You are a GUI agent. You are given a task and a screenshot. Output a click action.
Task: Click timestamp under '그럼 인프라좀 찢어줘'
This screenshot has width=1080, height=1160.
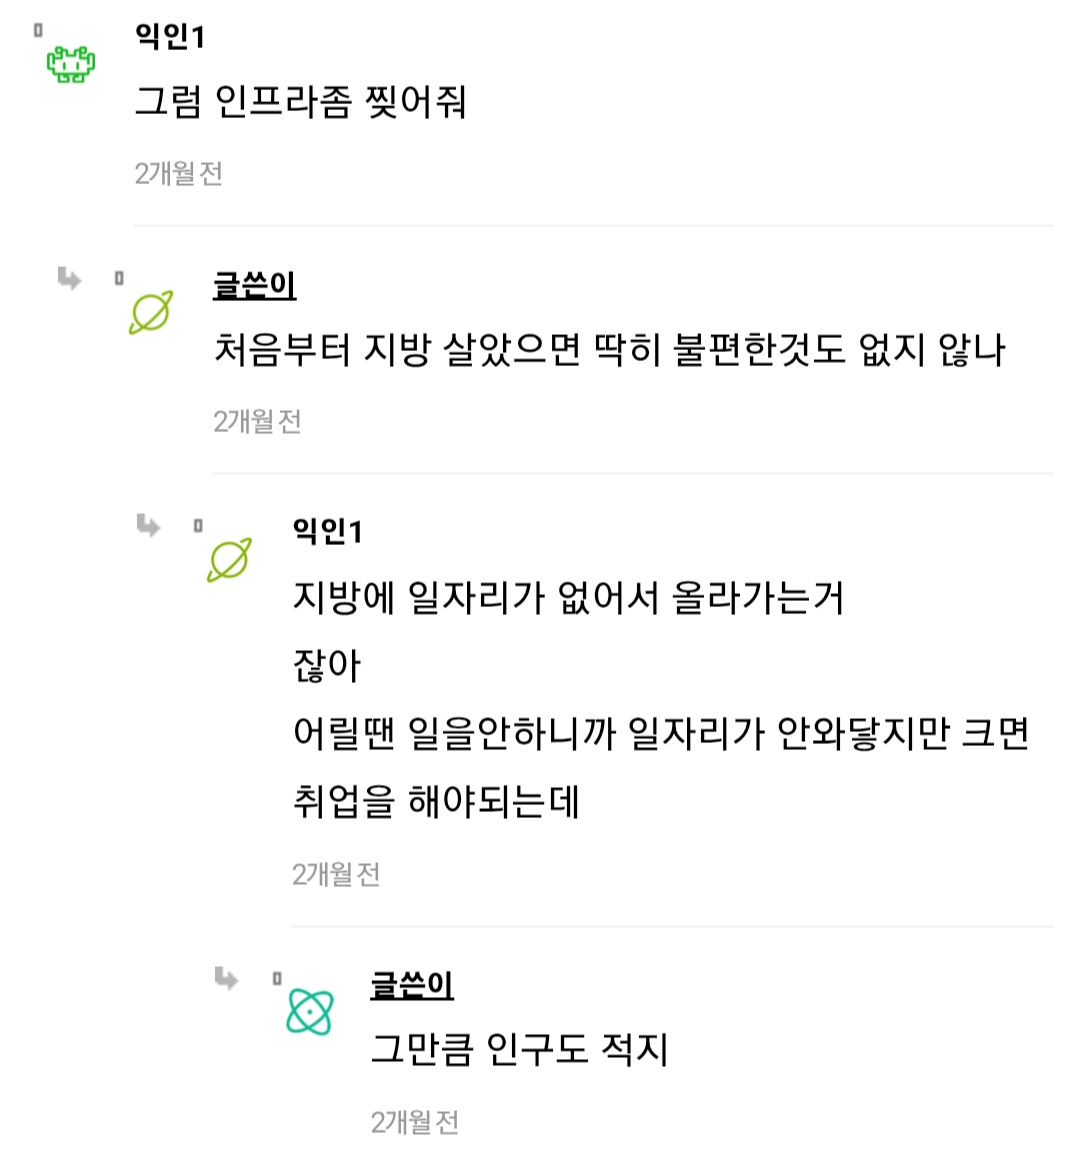point(178,174)
